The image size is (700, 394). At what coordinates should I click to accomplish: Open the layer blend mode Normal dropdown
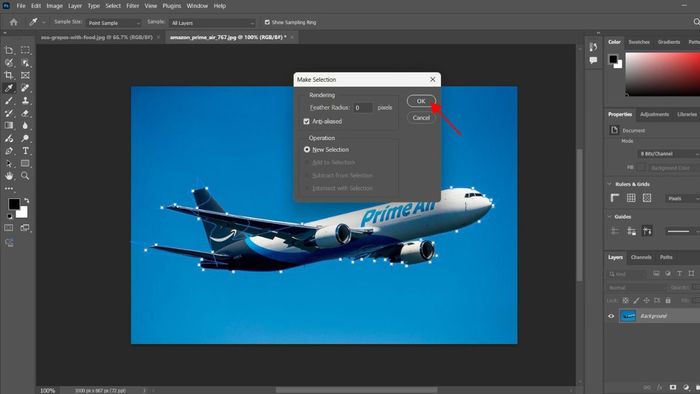pos(638,288)
